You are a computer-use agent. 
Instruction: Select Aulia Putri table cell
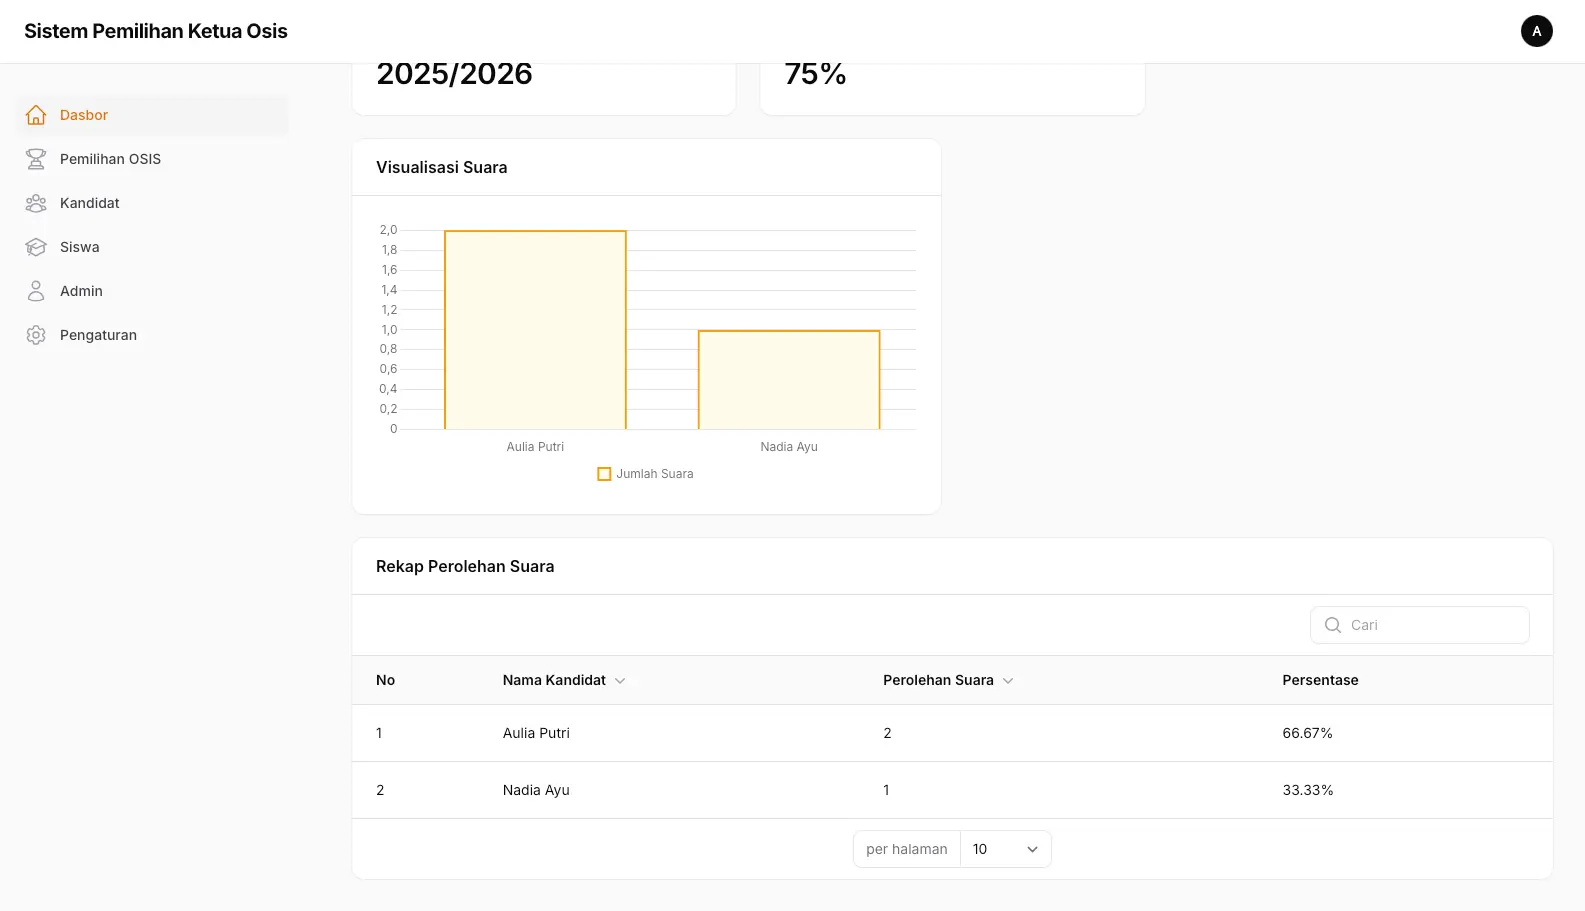tap(536, 733)
